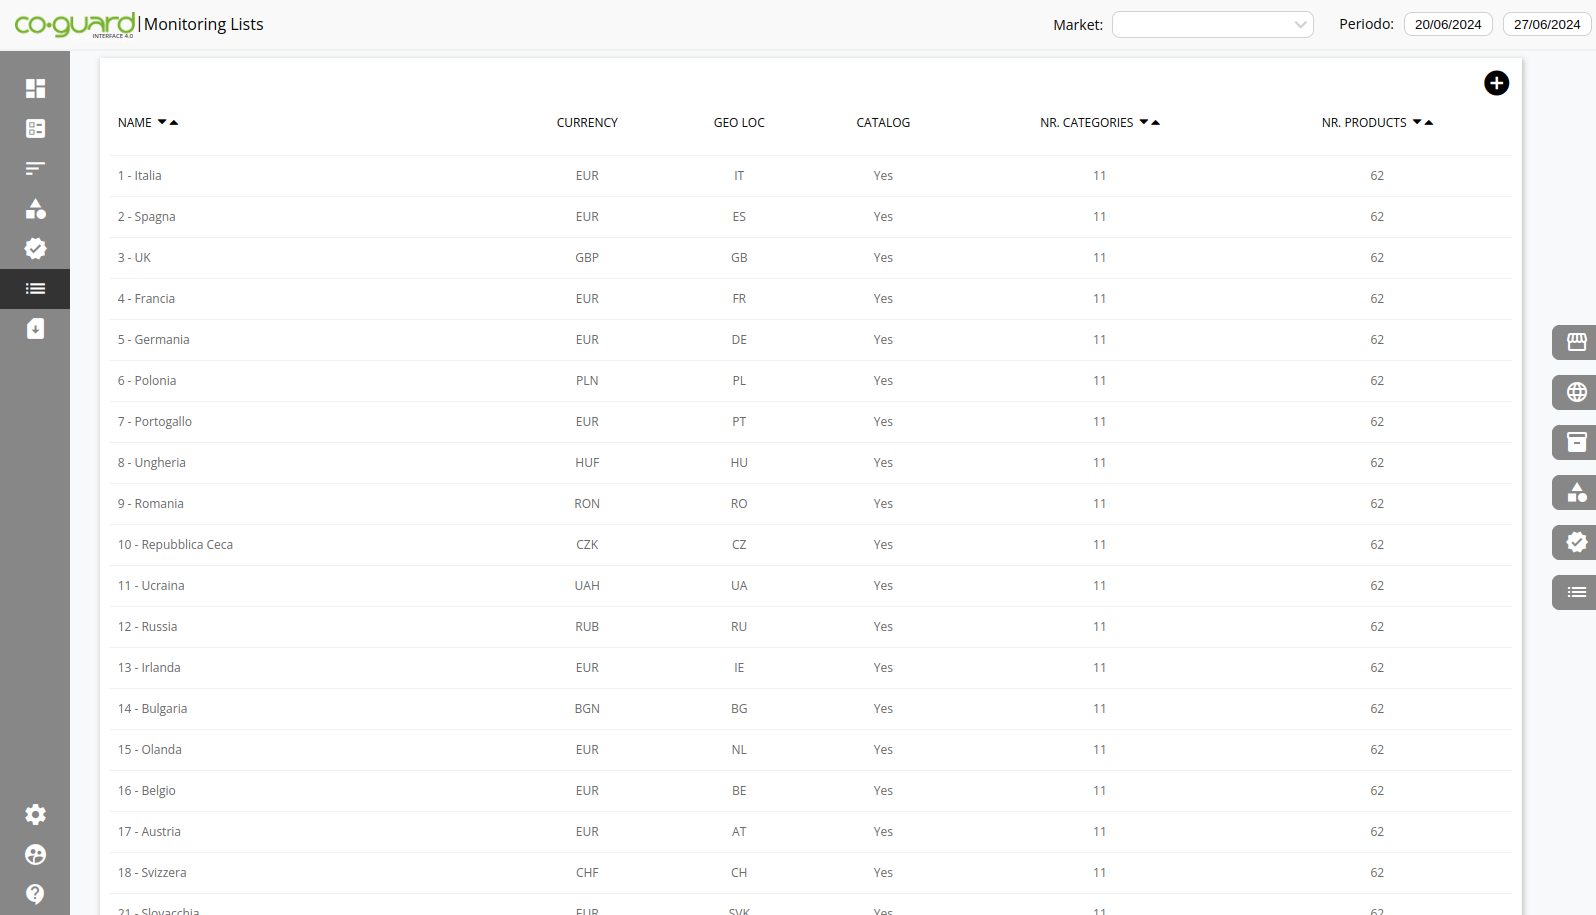This screenshot has width=1596, height=915.
Task: Click the end date field 27/06/2024
Action: (1546, 24)
